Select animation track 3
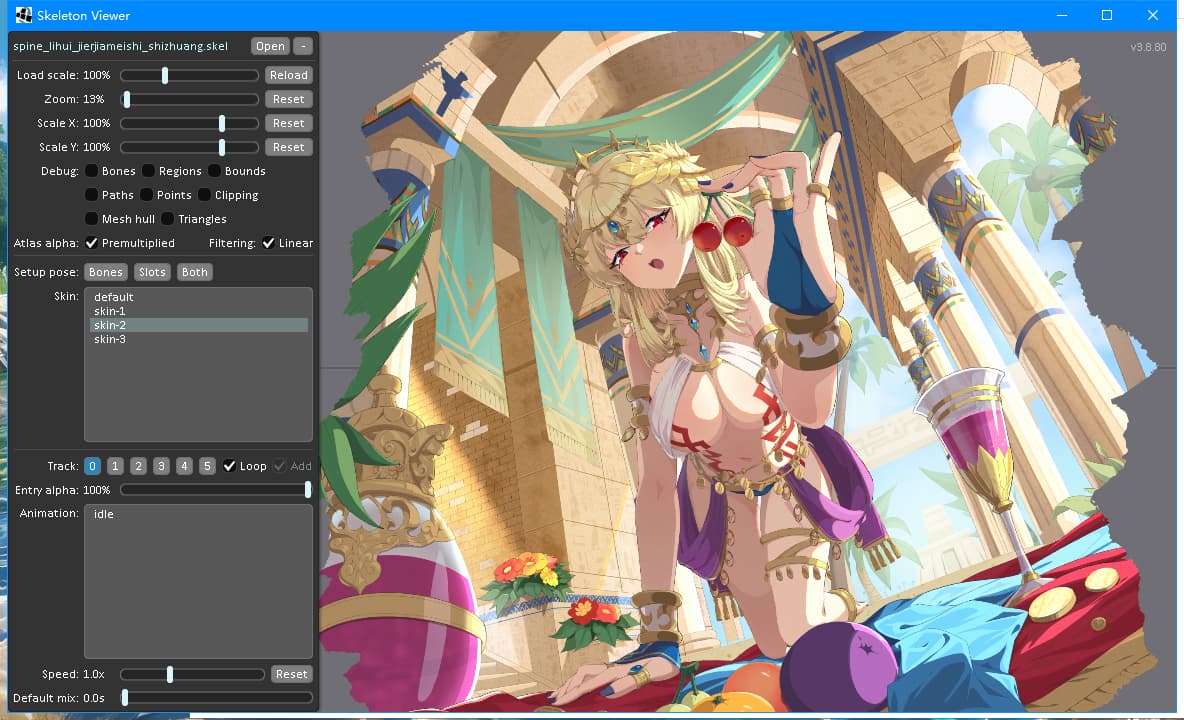Viewport: 1184px width, 720px height. point(161,466)
